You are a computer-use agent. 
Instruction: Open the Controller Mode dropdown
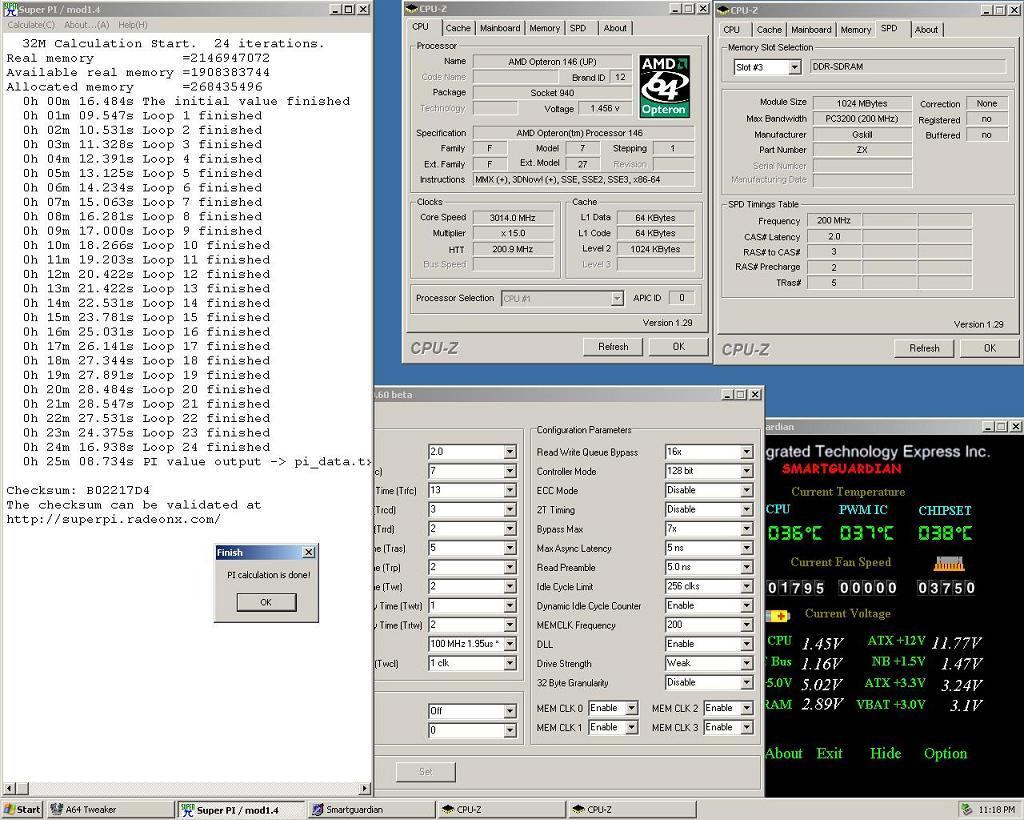point(745,471)
